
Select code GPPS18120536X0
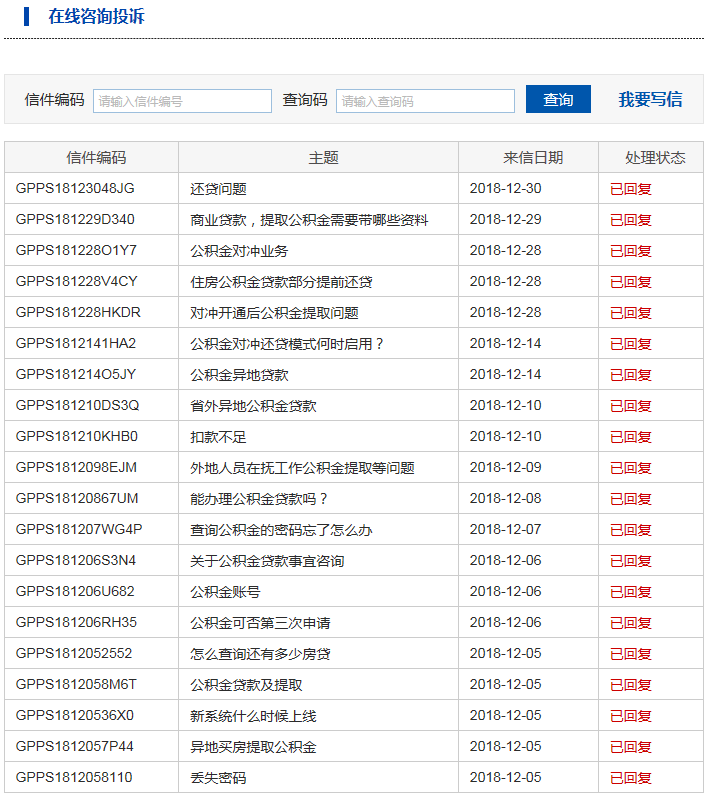click(75, 714)
